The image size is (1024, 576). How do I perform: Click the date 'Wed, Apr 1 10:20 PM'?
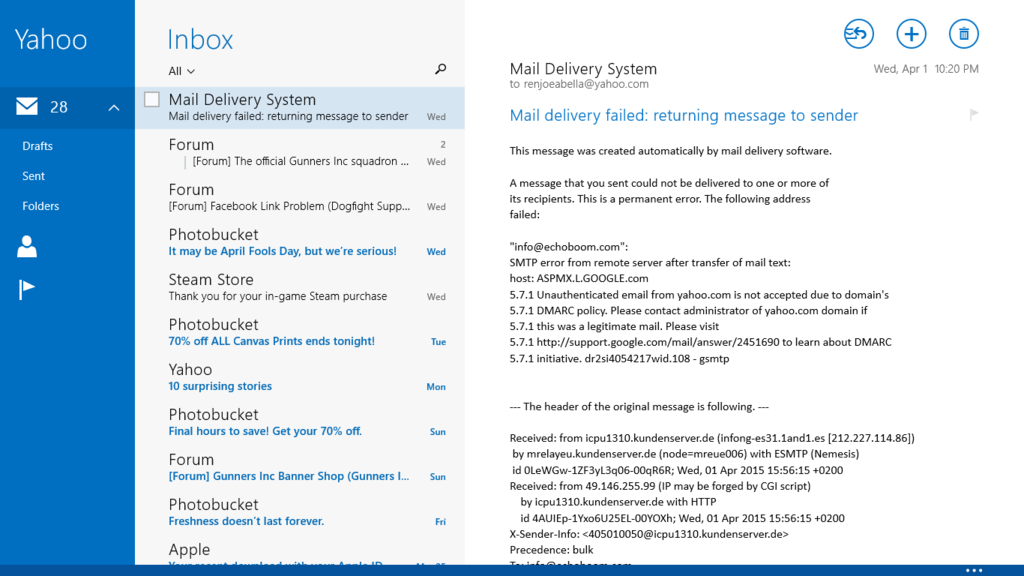pyautogui.click(x=926, y=69)
